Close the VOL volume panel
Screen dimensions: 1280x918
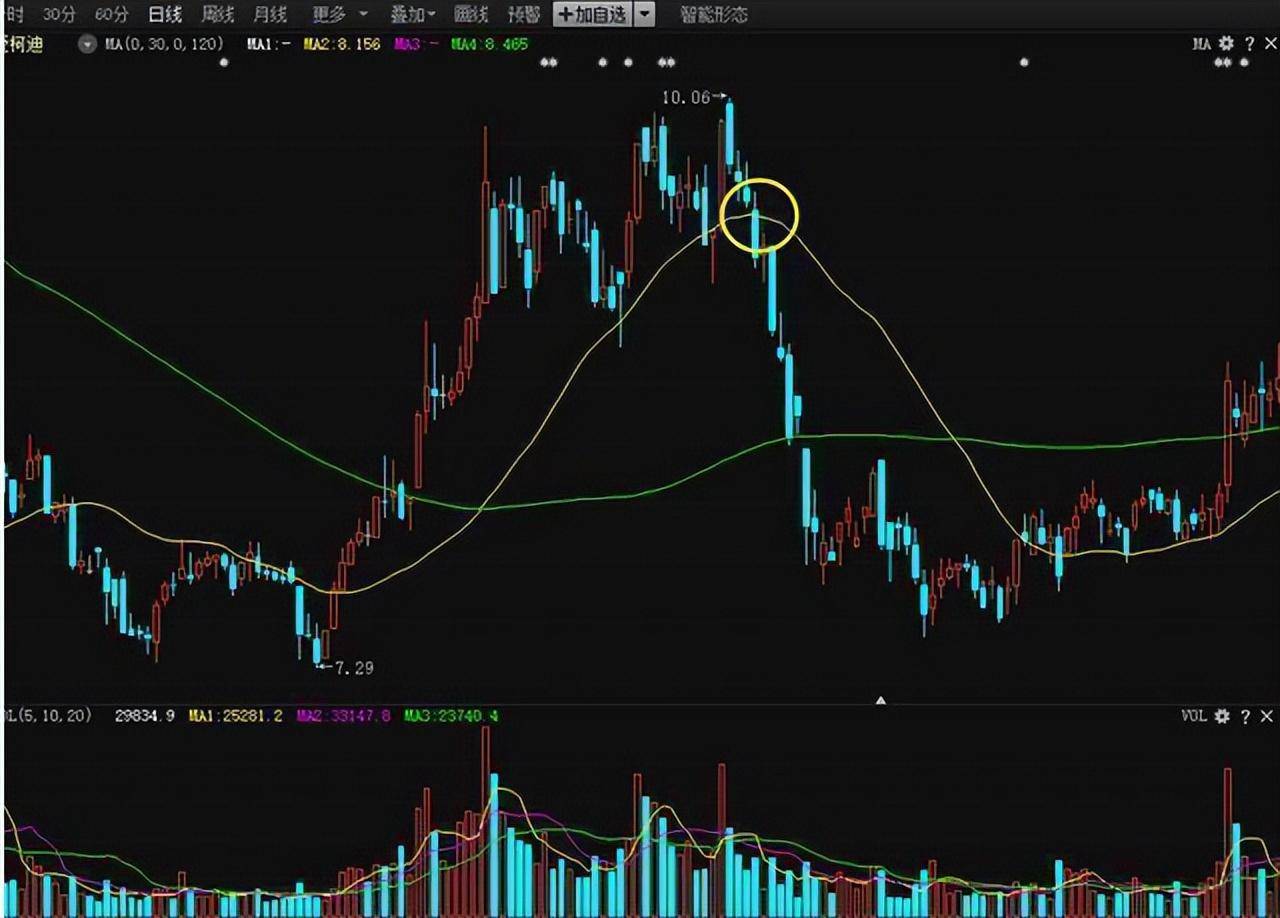coord(1266,716)
